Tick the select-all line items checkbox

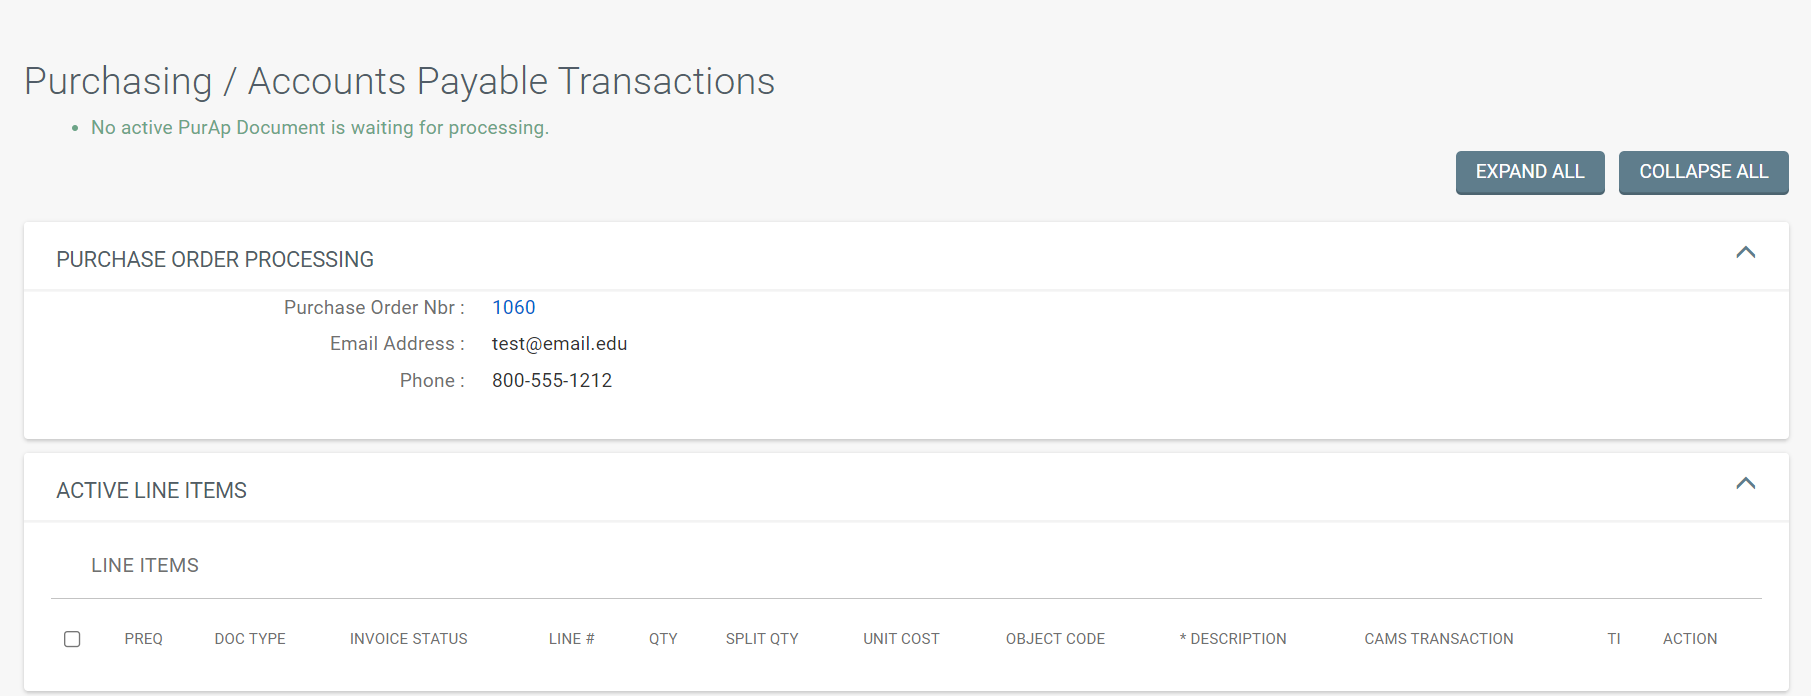coord(72,639)
